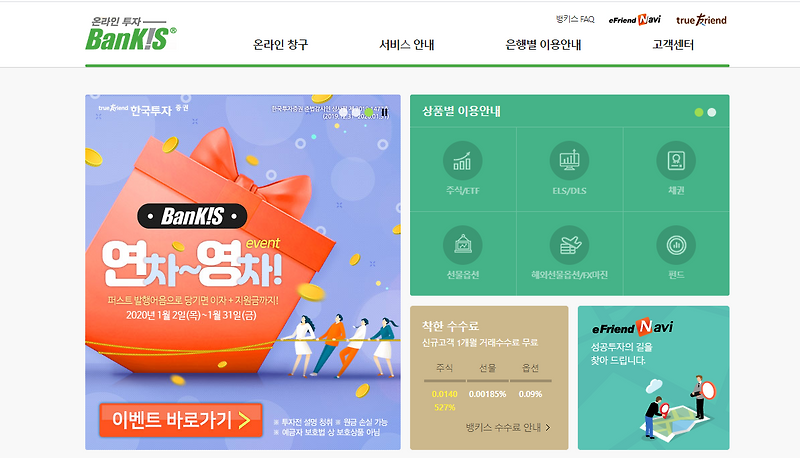
Task: Open the eFriend Navi logo in top bar
Action: 634,20
